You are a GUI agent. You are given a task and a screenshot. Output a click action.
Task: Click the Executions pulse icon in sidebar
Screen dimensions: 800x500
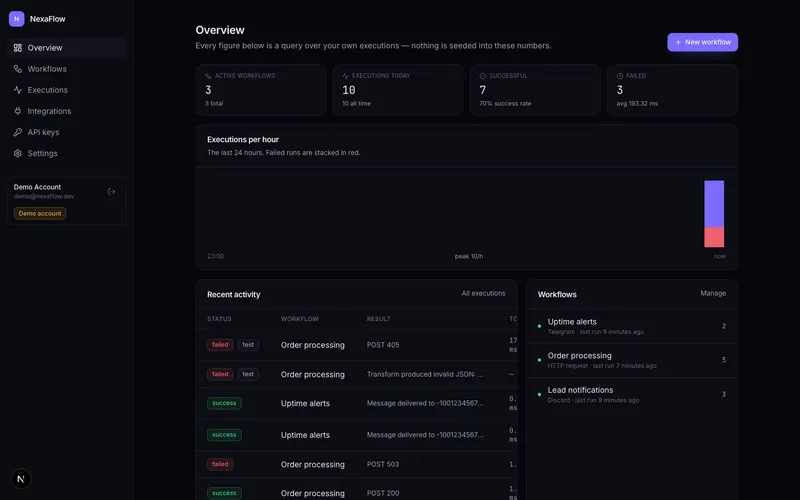click(18, 90)
